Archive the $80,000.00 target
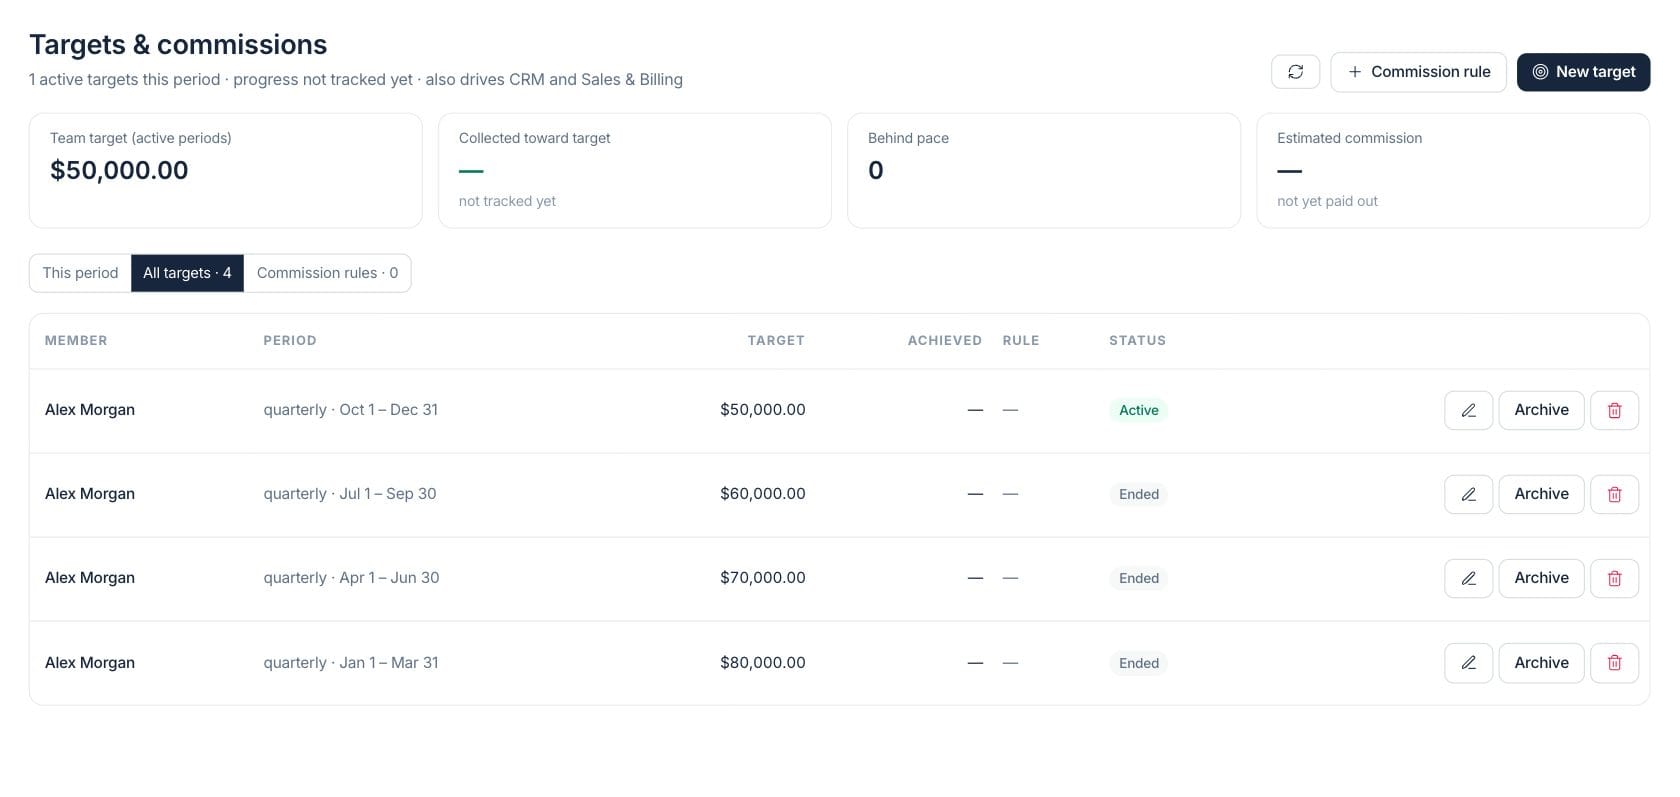1680x797 pixels. coord(1541,663)
